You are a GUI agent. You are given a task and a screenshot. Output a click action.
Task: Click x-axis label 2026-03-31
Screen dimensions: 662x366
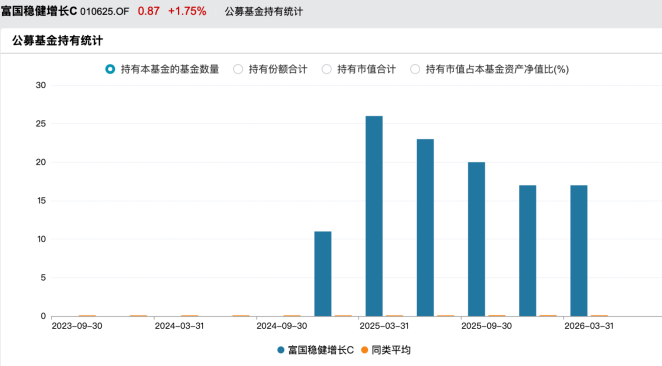pos(589,326)
